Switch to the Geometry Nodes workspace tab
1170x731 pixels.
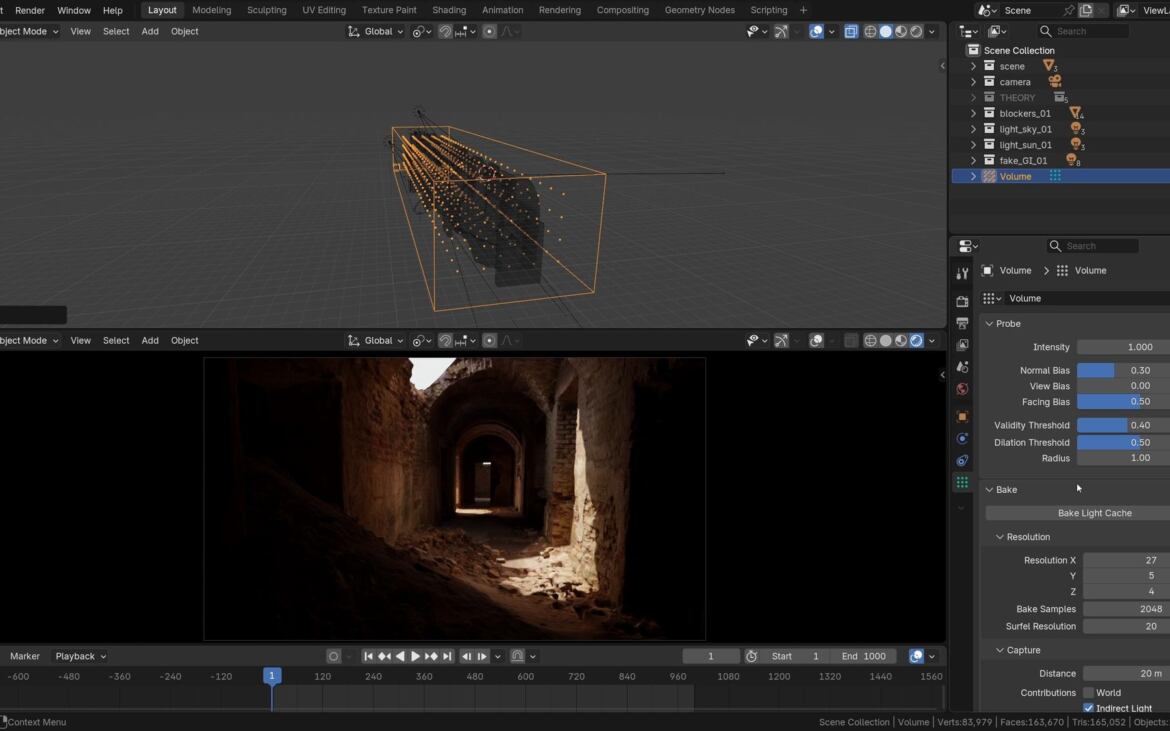(700, 10)
